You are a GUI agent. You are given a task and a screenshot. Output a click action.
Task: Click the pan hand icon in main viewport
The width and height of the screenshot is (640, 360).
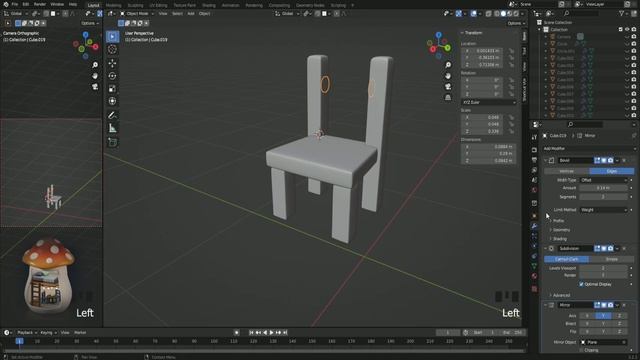(x=448, y=76)
